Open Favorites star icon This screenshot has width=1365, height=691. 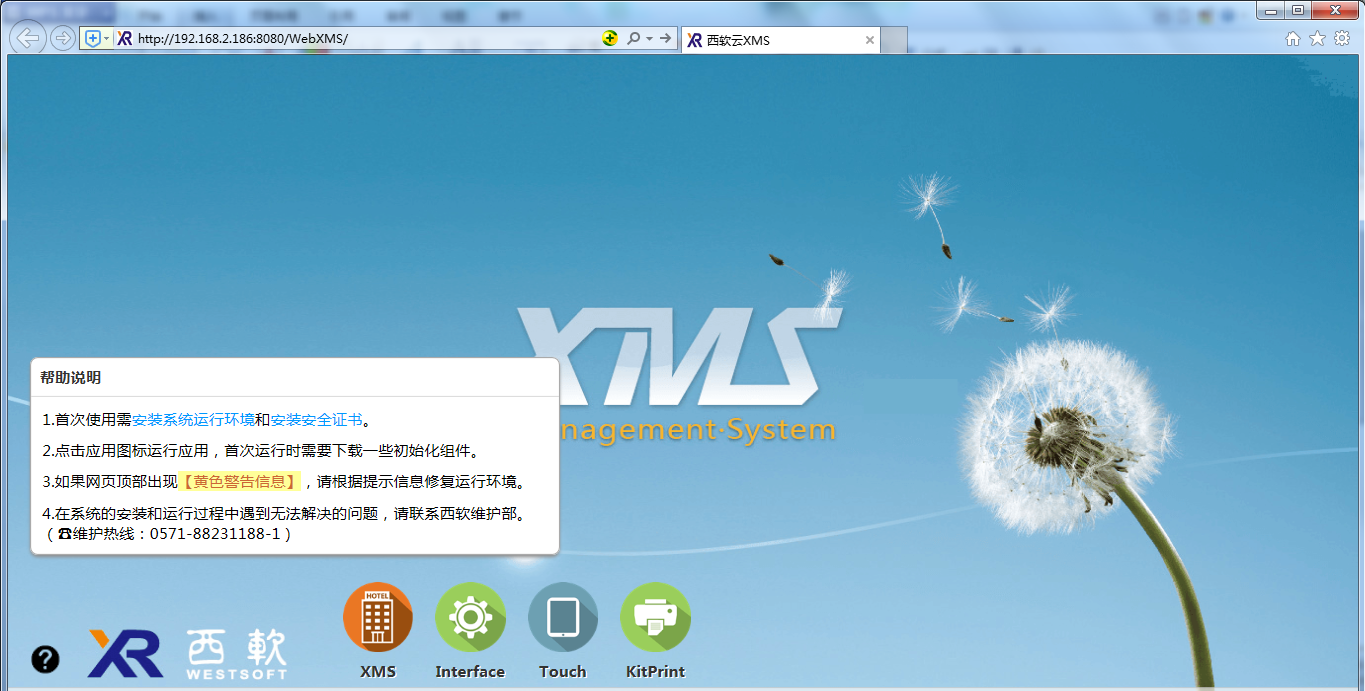coord(1317,38)
